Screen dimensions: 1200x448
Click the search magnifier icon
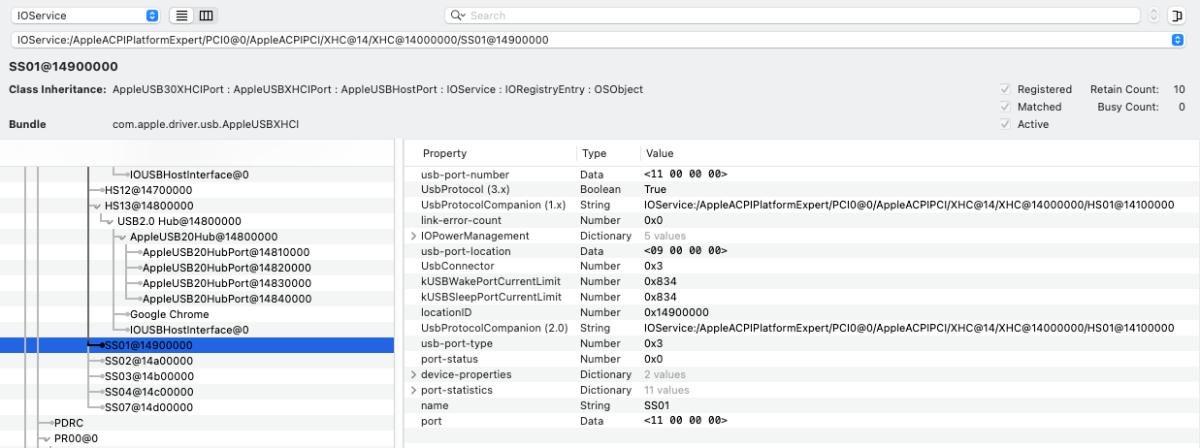tap(457, 16)
